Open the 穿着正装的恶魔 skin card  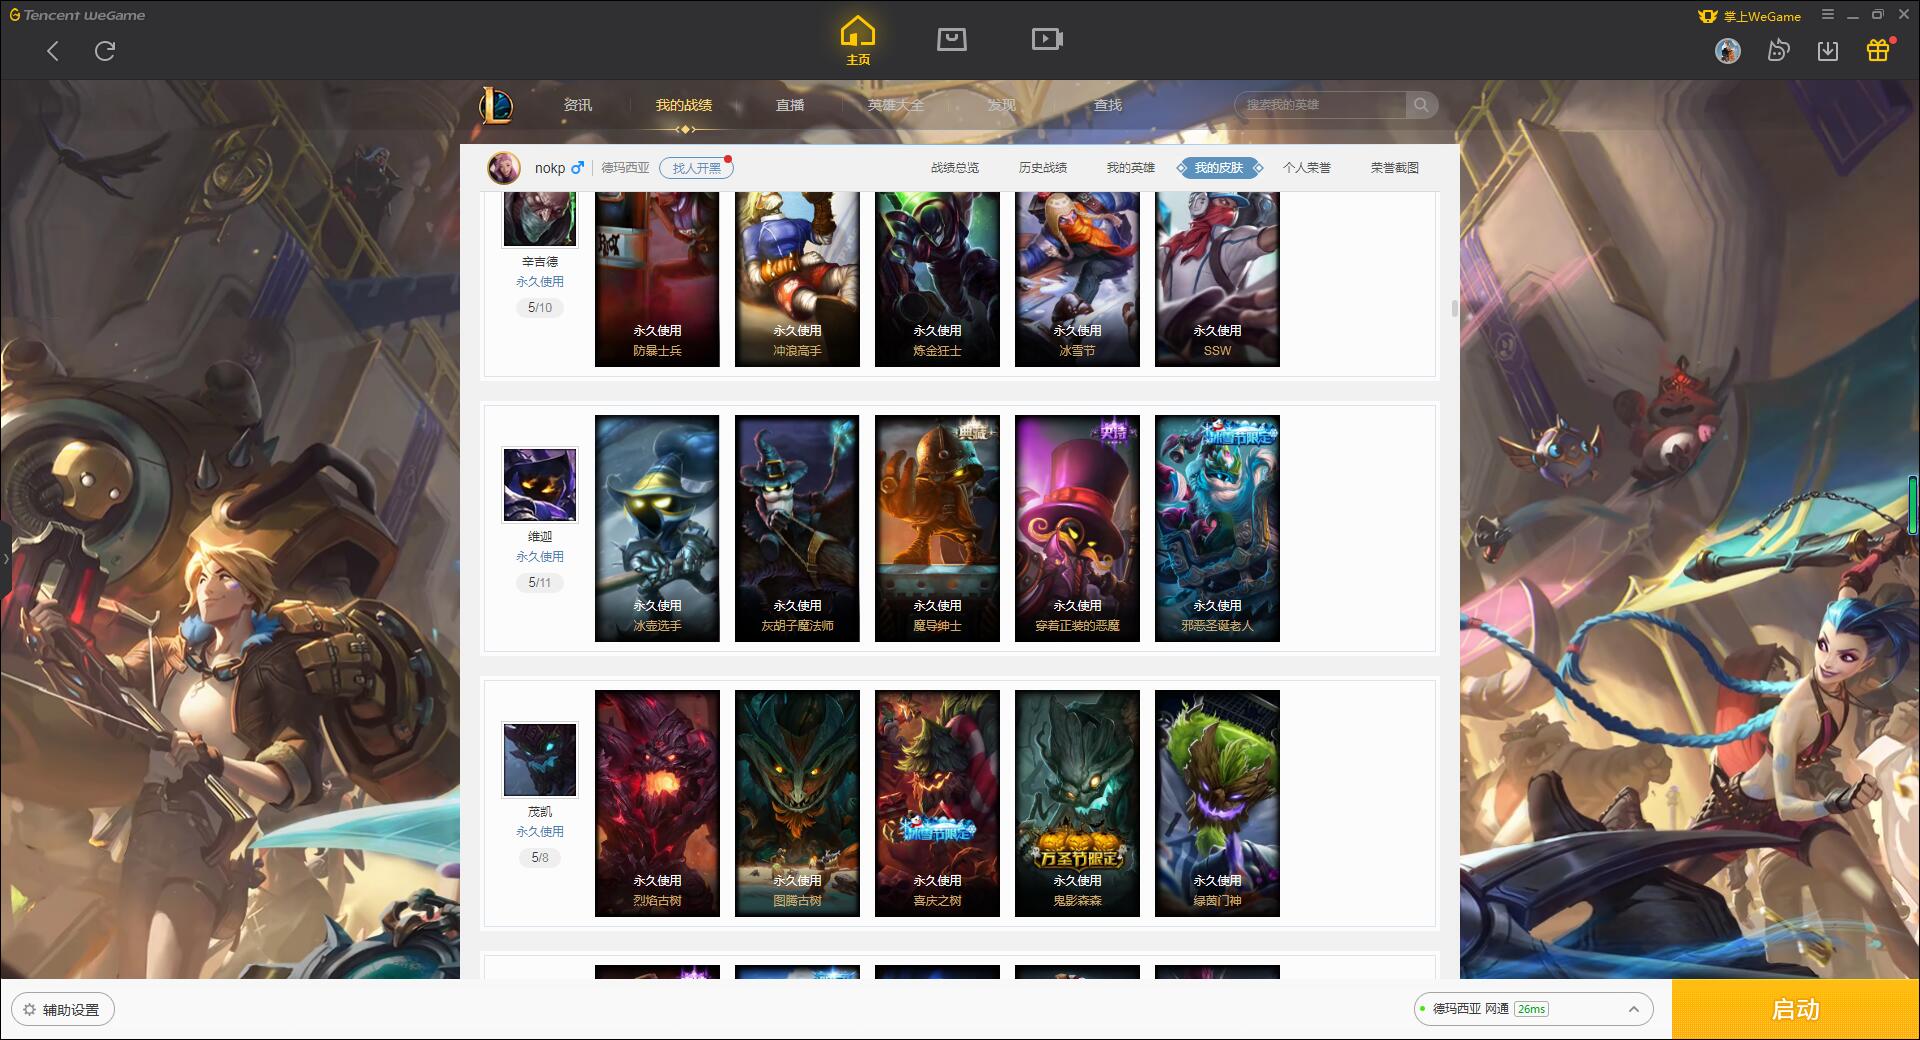1077,528
